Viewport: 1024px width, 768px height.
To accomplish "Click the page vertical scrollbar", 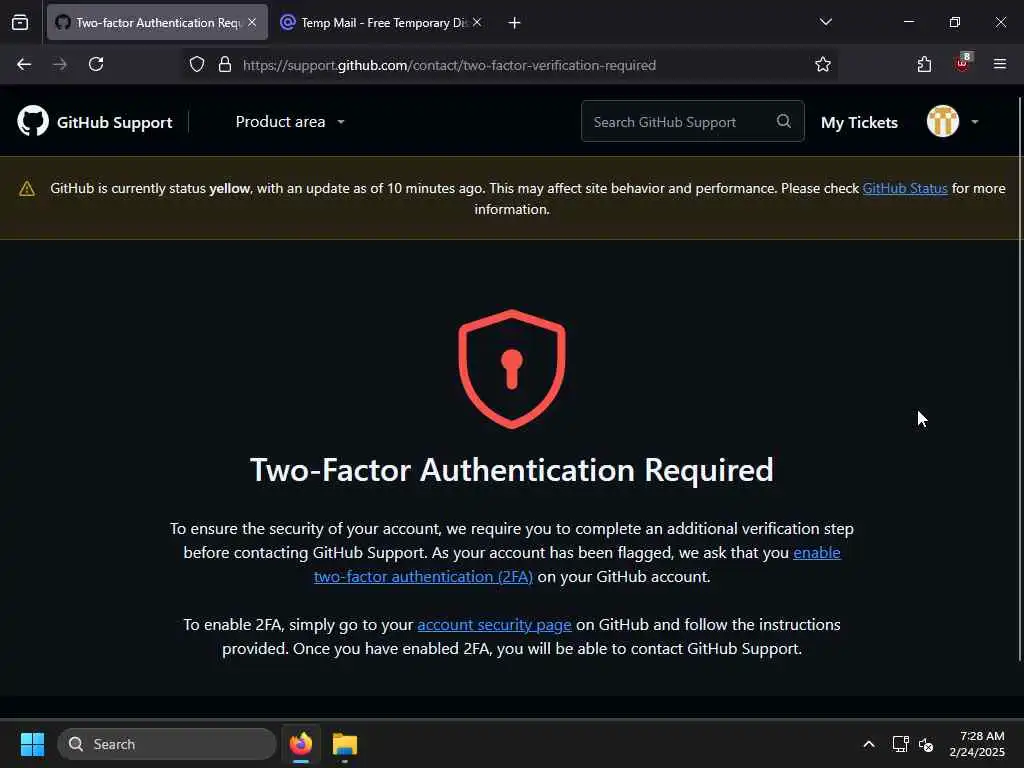I will click(x=1019, y=379).
